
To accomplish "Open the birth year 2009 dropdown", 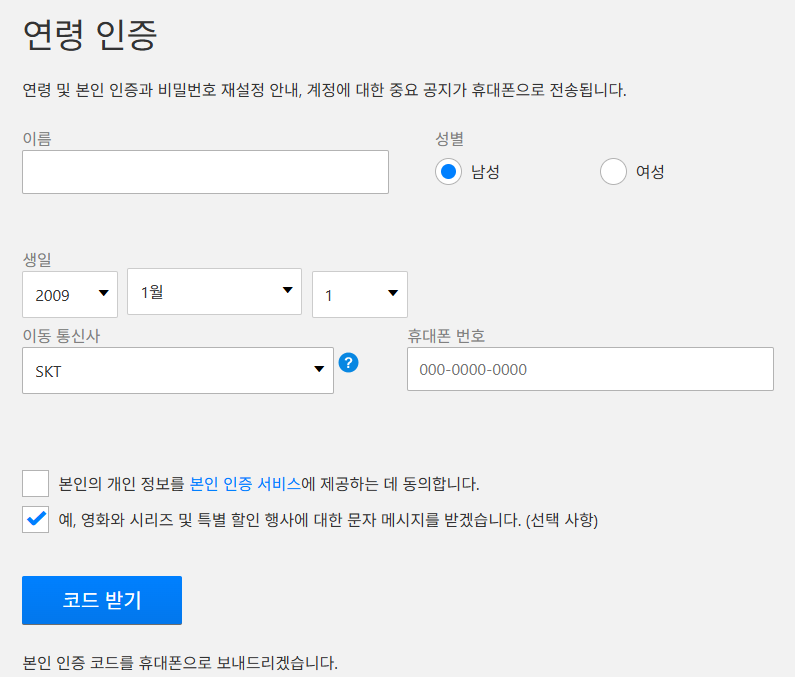I will (70, 295).
